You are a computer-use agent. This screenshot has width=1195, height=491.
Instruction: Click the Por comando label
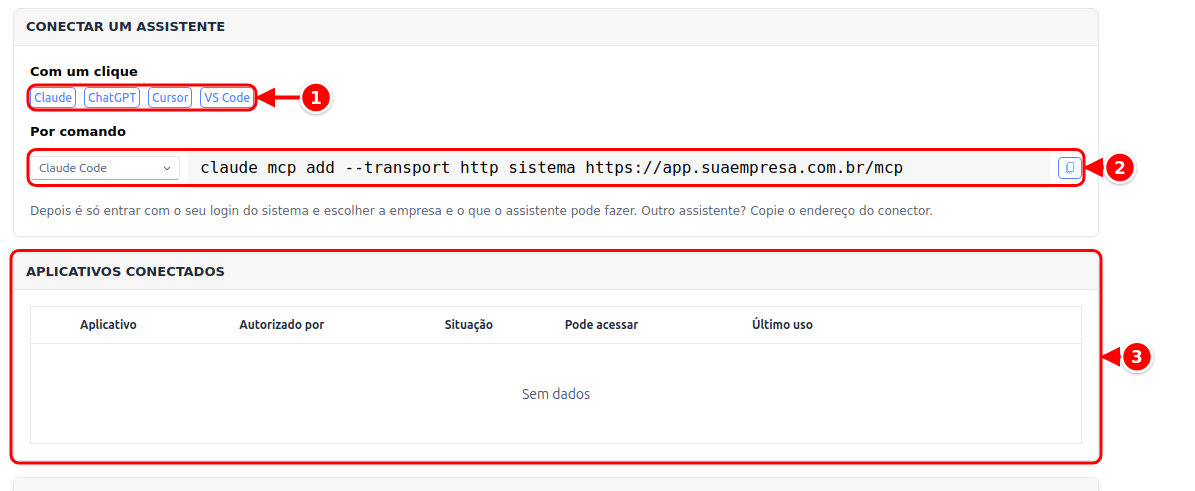pos(78,132)
